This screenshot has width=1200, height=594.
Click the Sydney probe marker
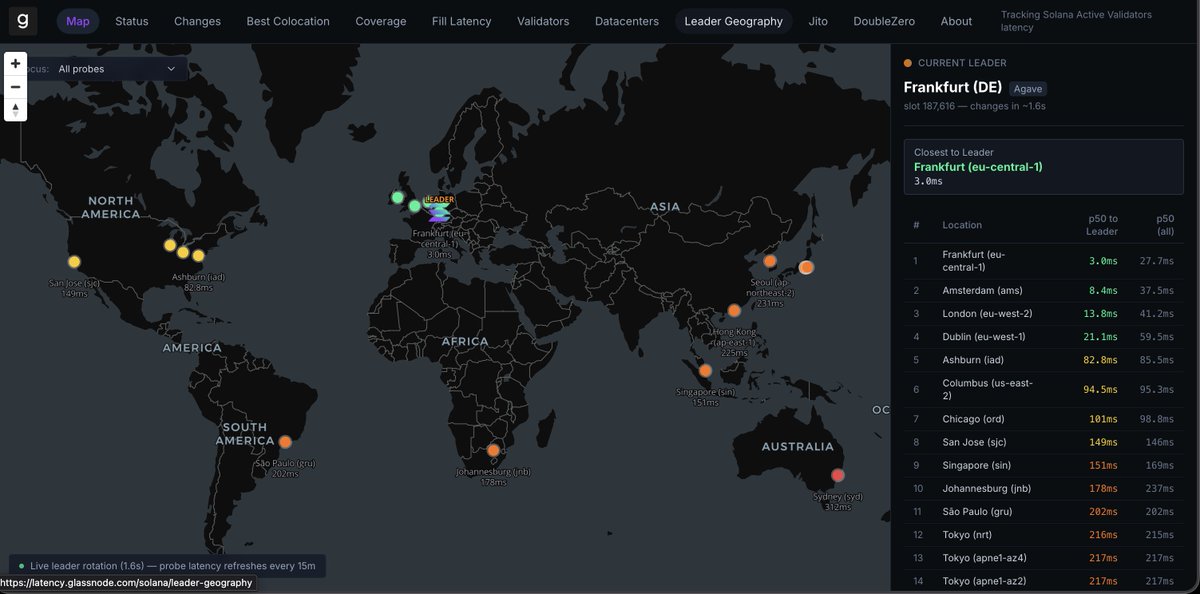(838, 475)
